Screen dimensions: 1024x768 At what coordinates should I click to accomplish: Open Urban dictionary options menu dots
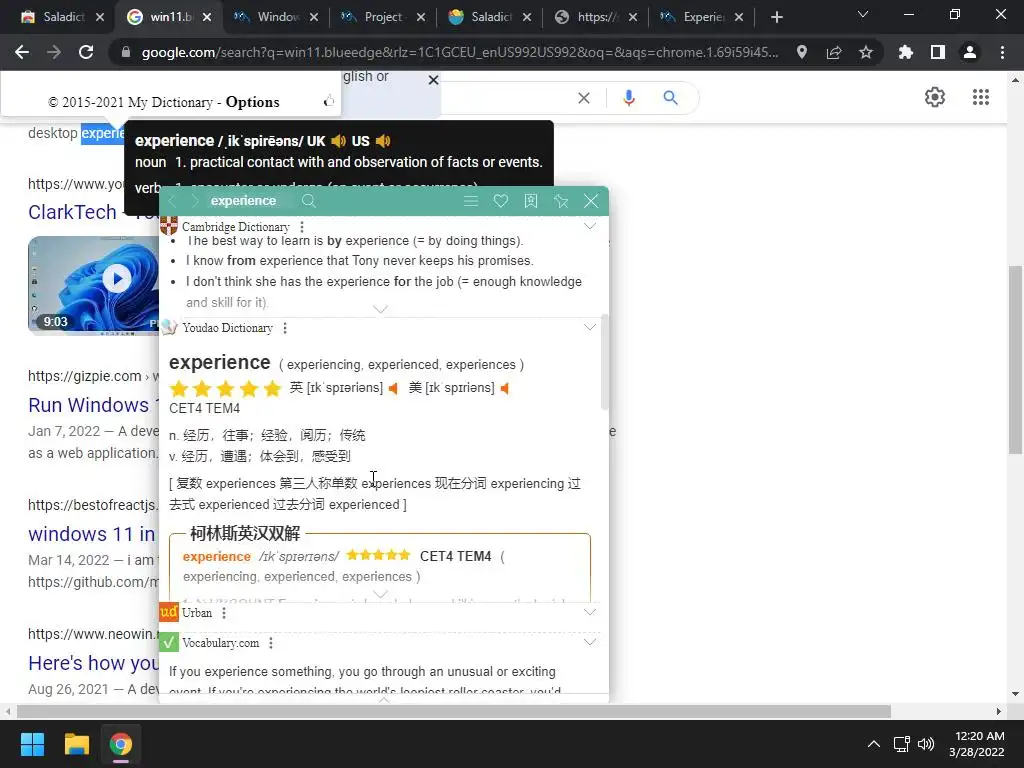pos(224,613)
